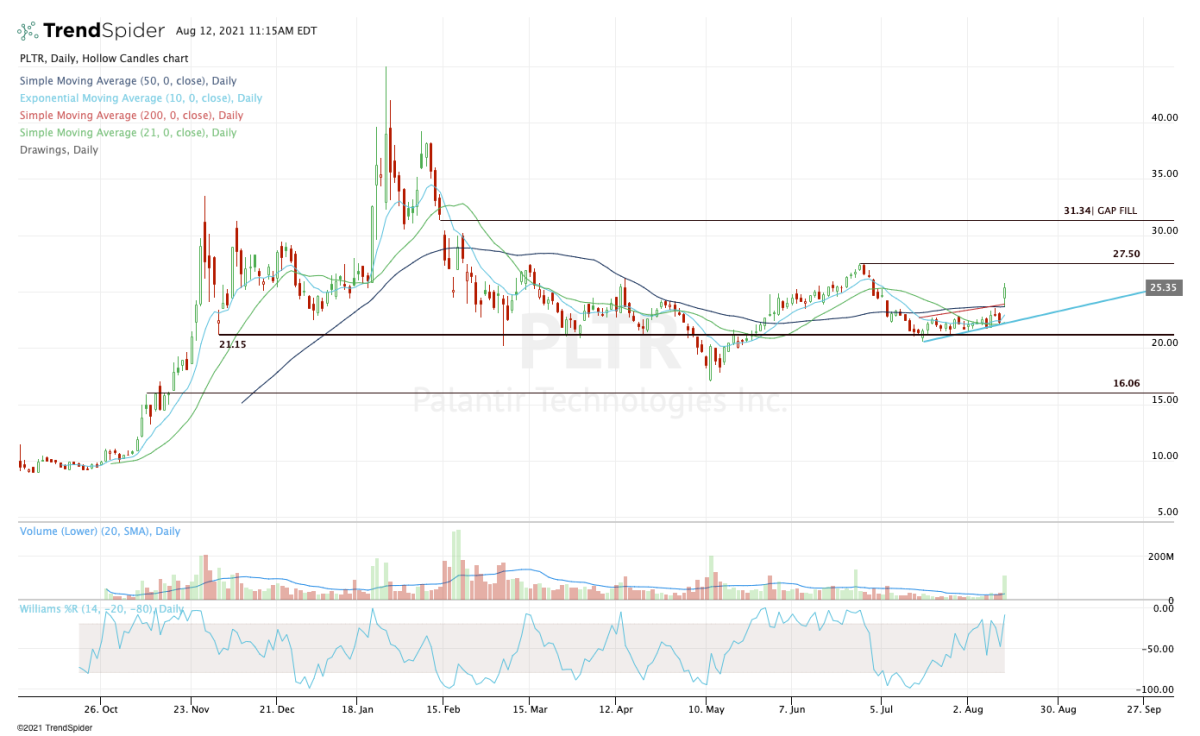Viewport: 1200px width, 736px height.
Task: Click the '18. Jan' date axis label
Action: click(357, 708)
